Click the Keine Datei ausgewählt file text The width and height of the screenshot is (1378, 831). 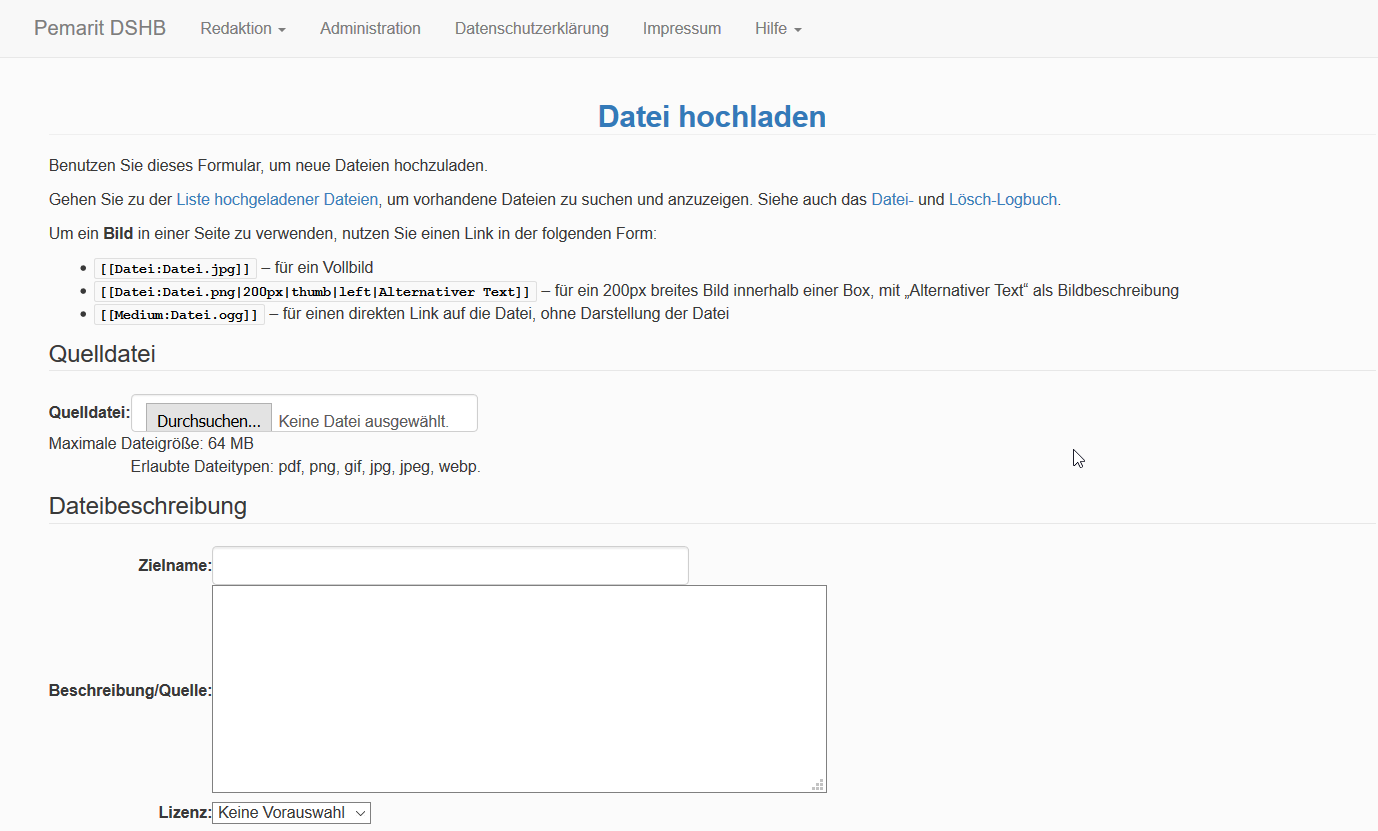[x=363, y=421]
